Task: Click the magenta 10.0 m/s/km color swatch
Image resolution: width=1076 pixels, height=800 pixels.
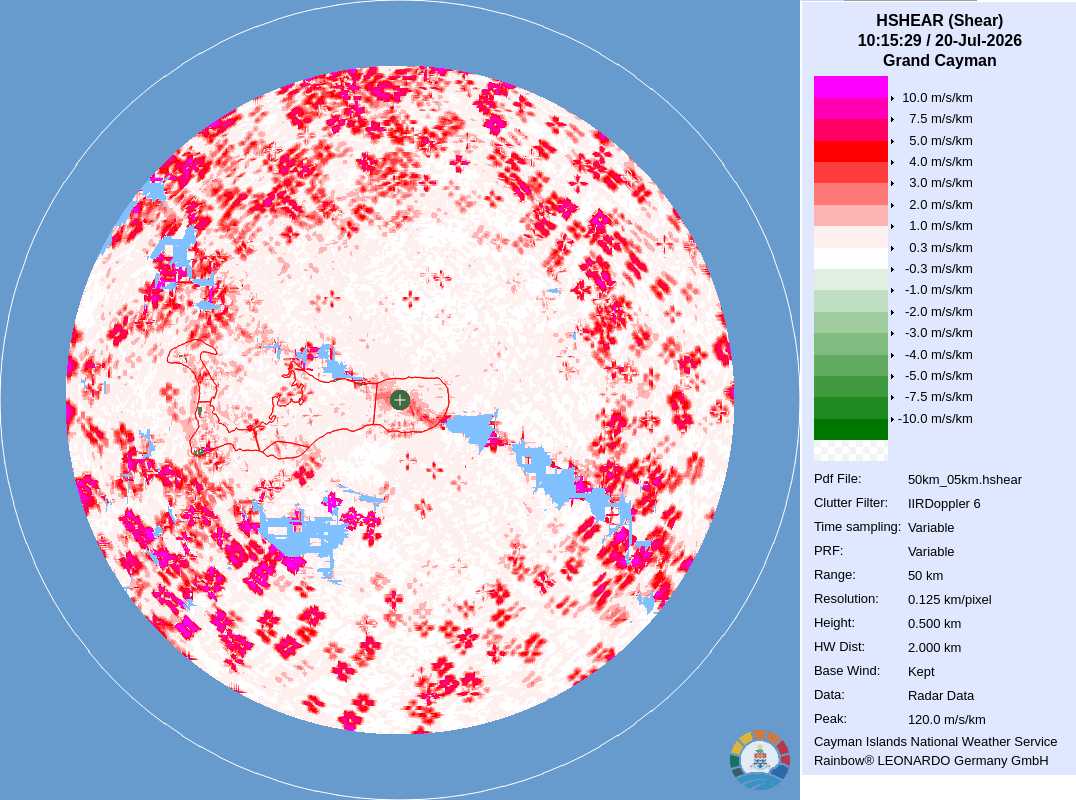Action: click(850, 87)
